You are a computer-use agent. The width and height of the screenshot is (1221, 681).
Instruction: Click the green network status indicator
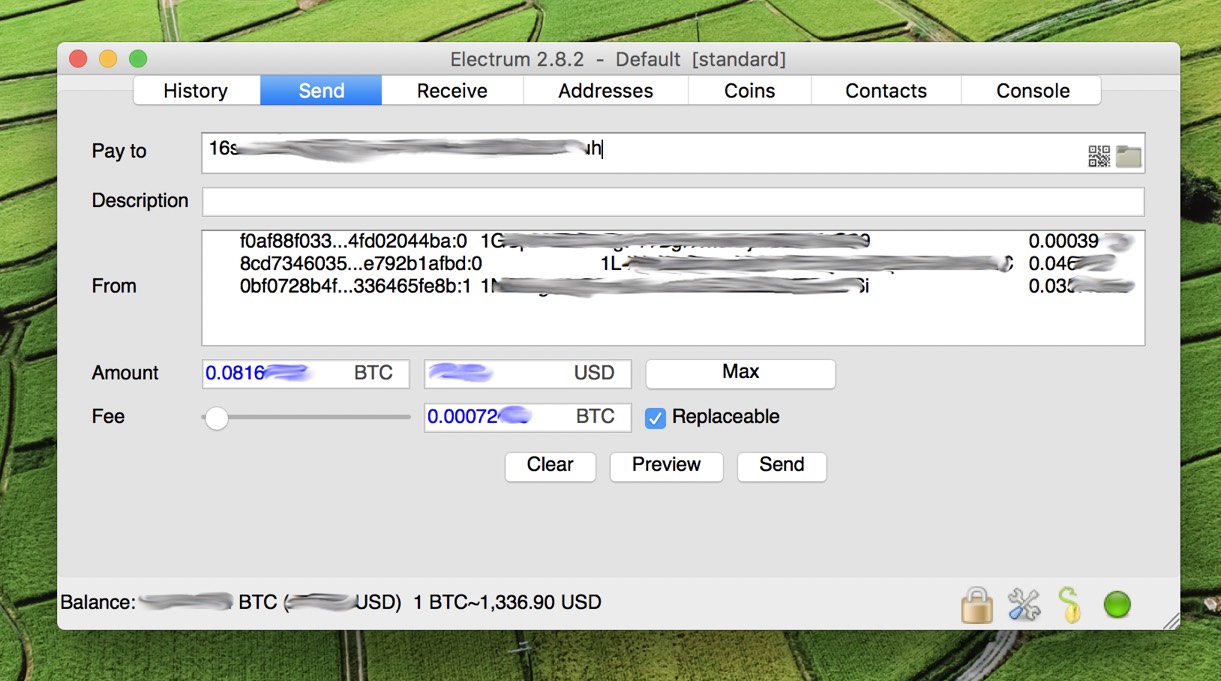[x=1117, y=604]
